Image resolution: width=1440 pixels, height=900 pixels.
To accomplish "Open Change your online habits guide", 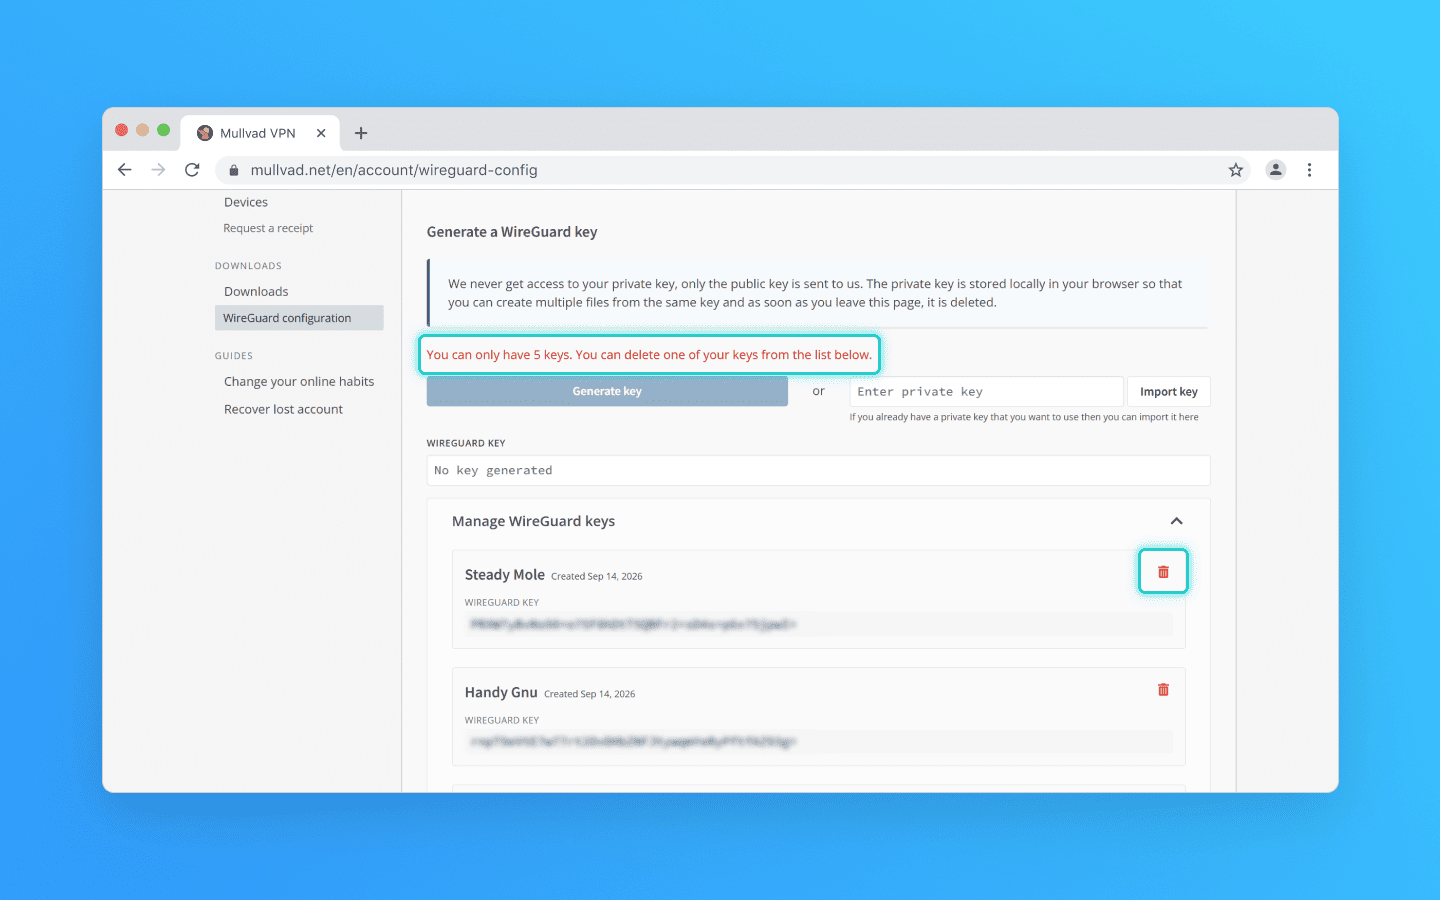I will [x=299, y=382].
